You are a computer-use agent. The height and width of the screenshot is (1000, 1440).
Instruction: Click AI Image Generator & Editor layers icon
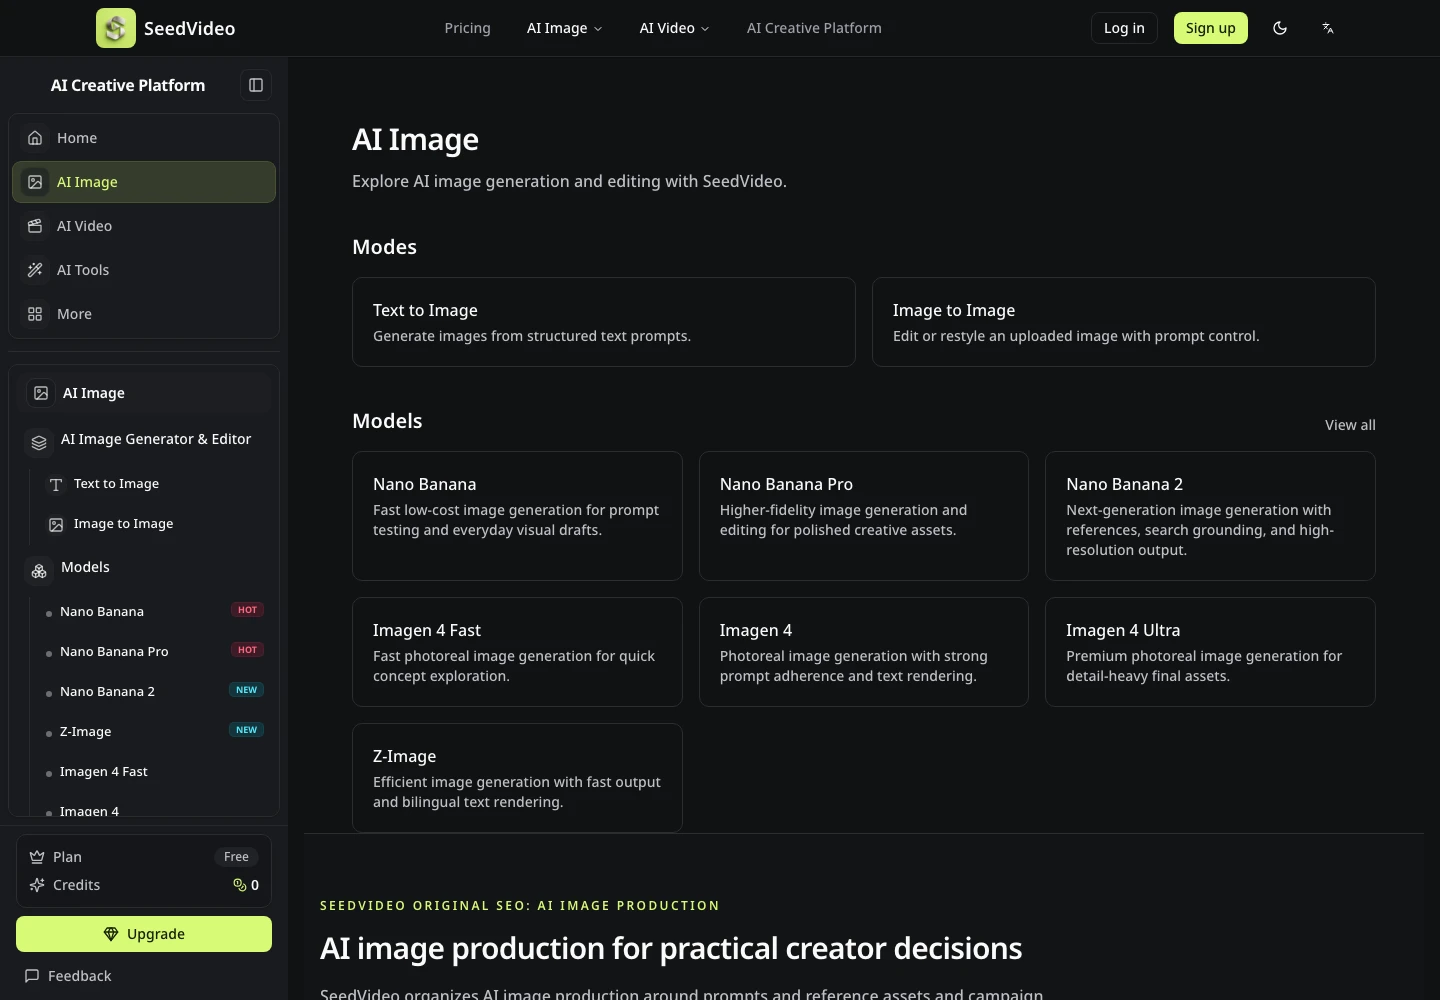point(39,442)
